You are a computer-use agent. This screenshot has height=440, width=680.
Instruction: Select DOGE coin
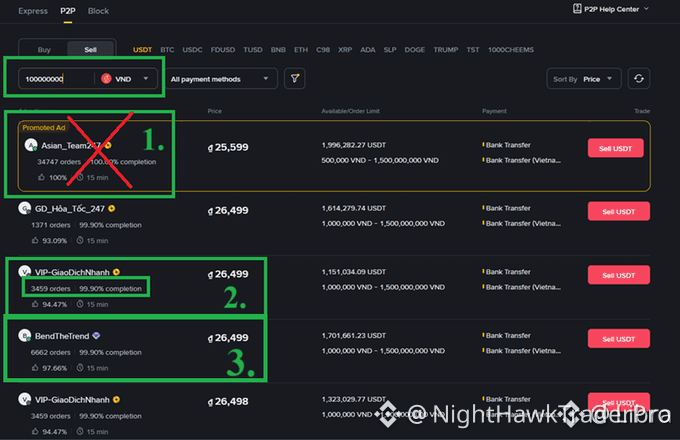[x=414, y=49]
